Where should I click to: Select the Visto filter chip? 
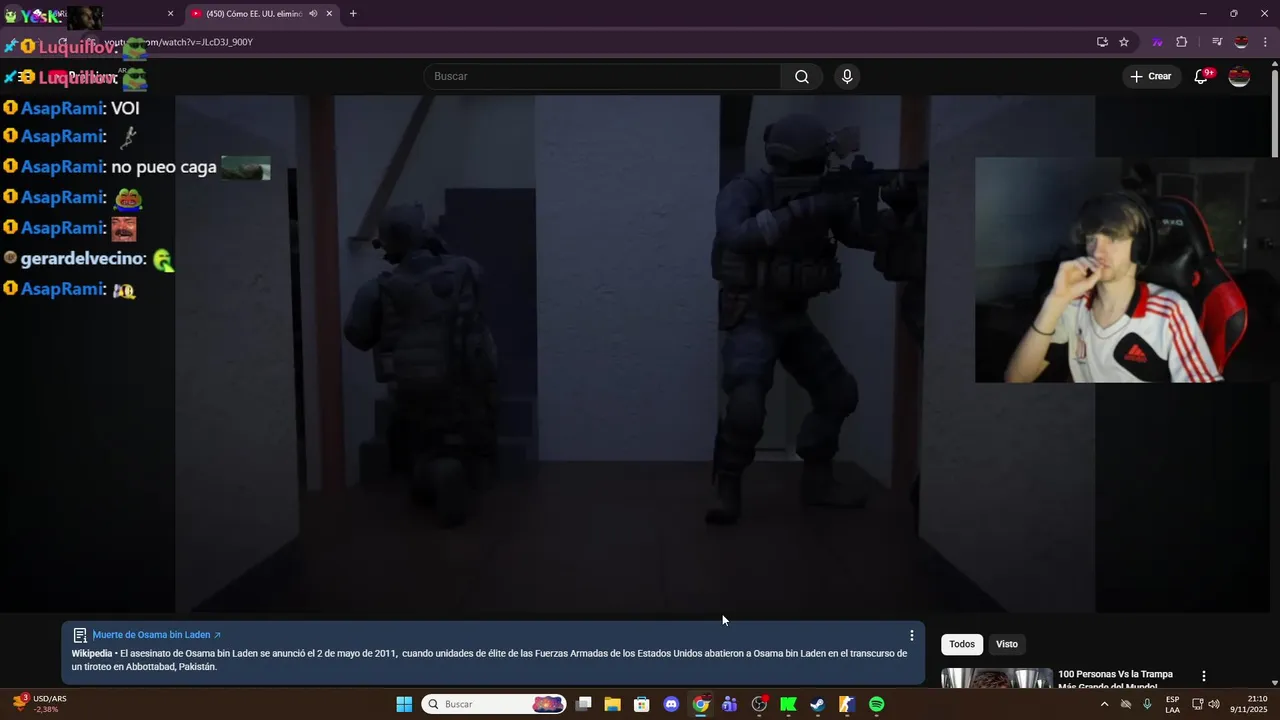point(1007,644)
